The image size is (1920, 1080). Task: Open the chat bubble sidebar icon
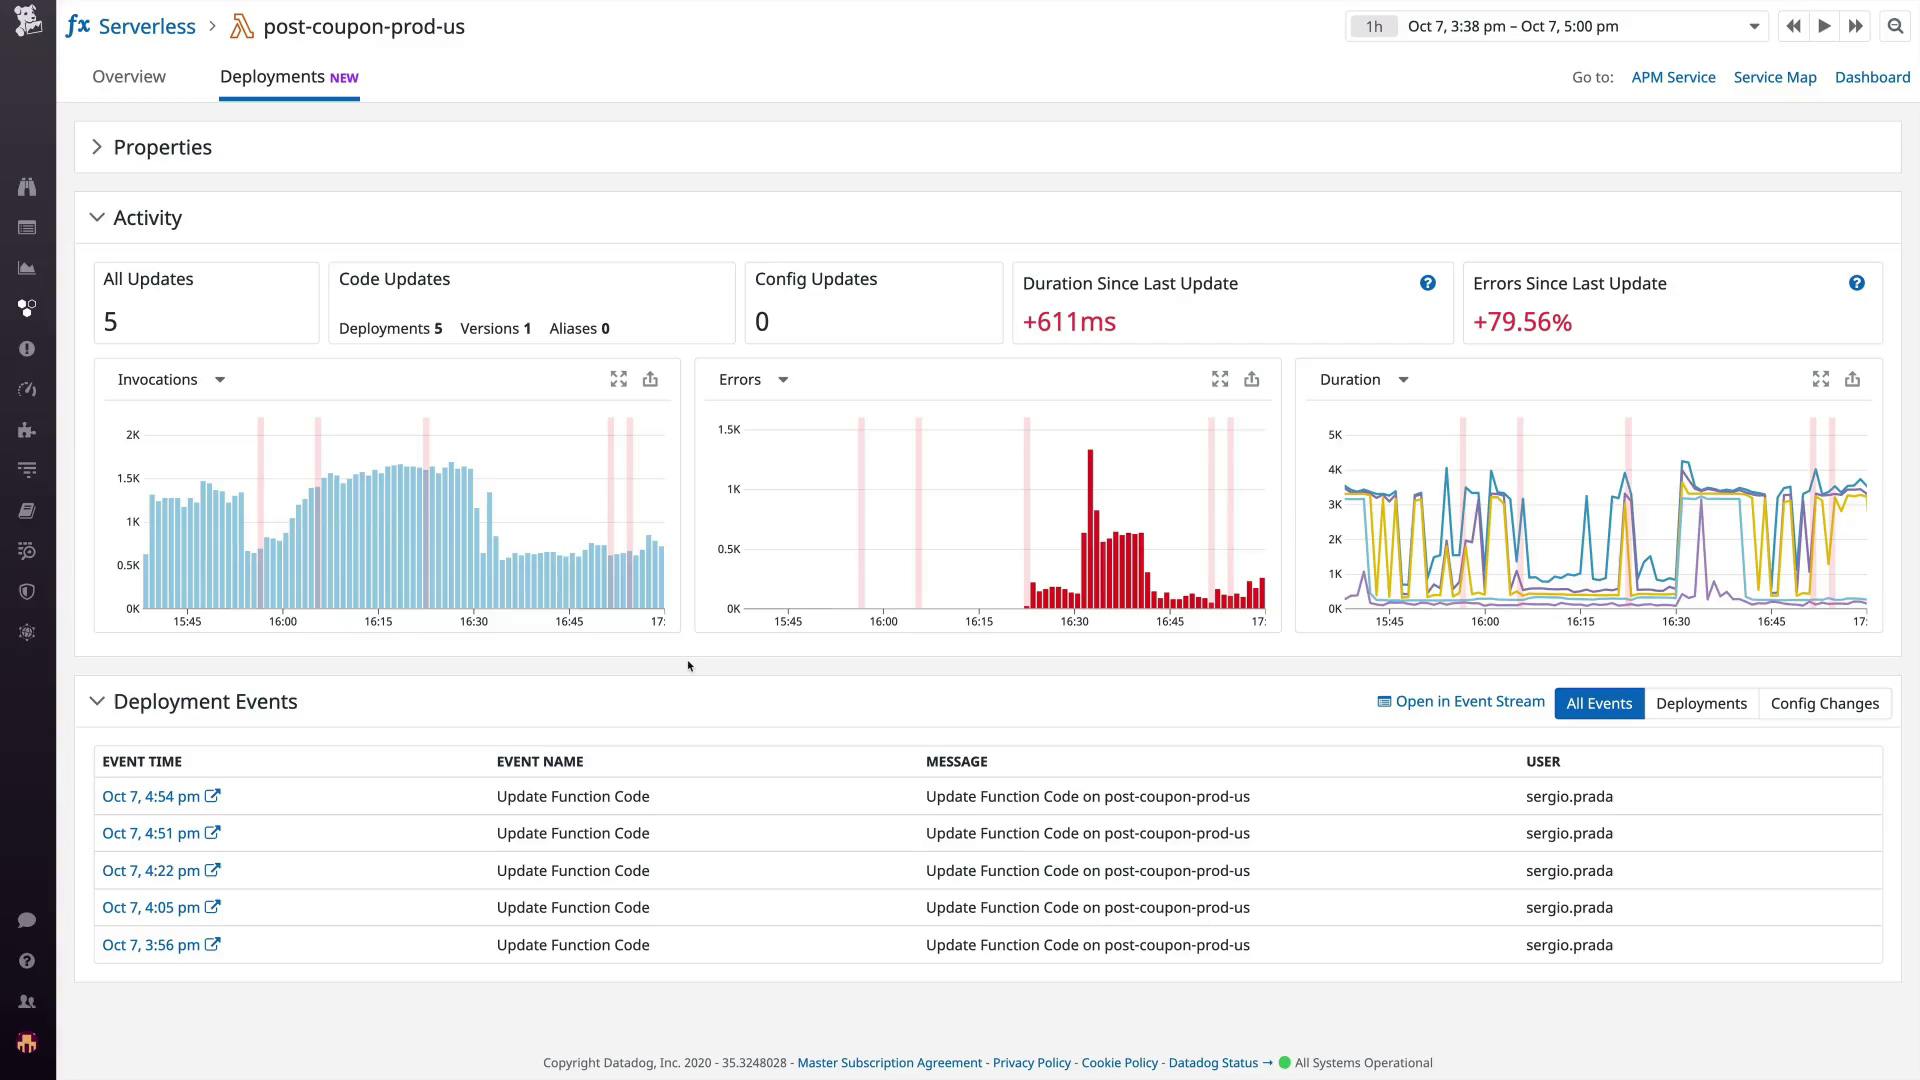[x=27, y=920]
